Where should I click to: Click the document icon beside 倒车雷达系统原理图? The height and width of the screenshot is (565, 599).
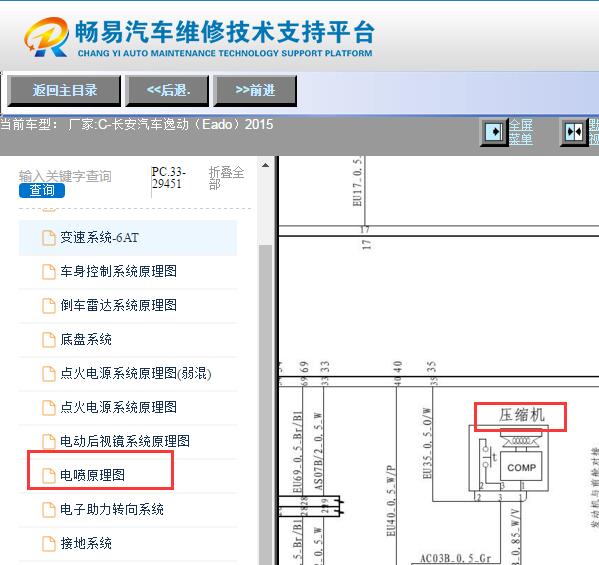click(x=49, y=306)
